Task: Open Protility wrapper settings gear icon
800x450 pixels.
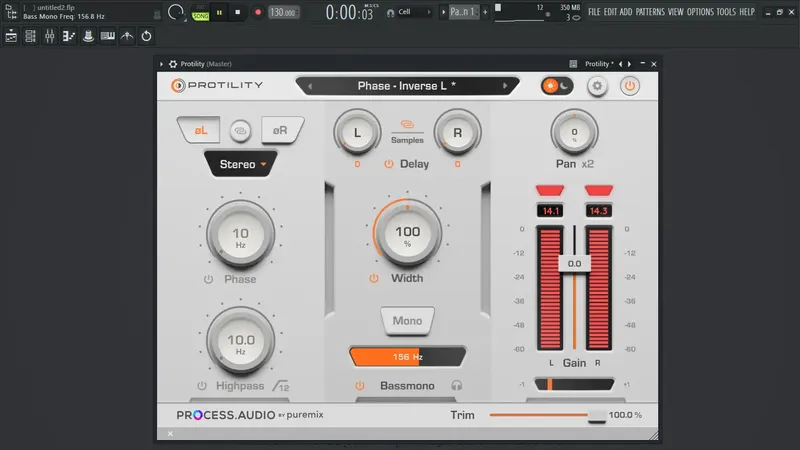Action: click(x=173, y=64)
